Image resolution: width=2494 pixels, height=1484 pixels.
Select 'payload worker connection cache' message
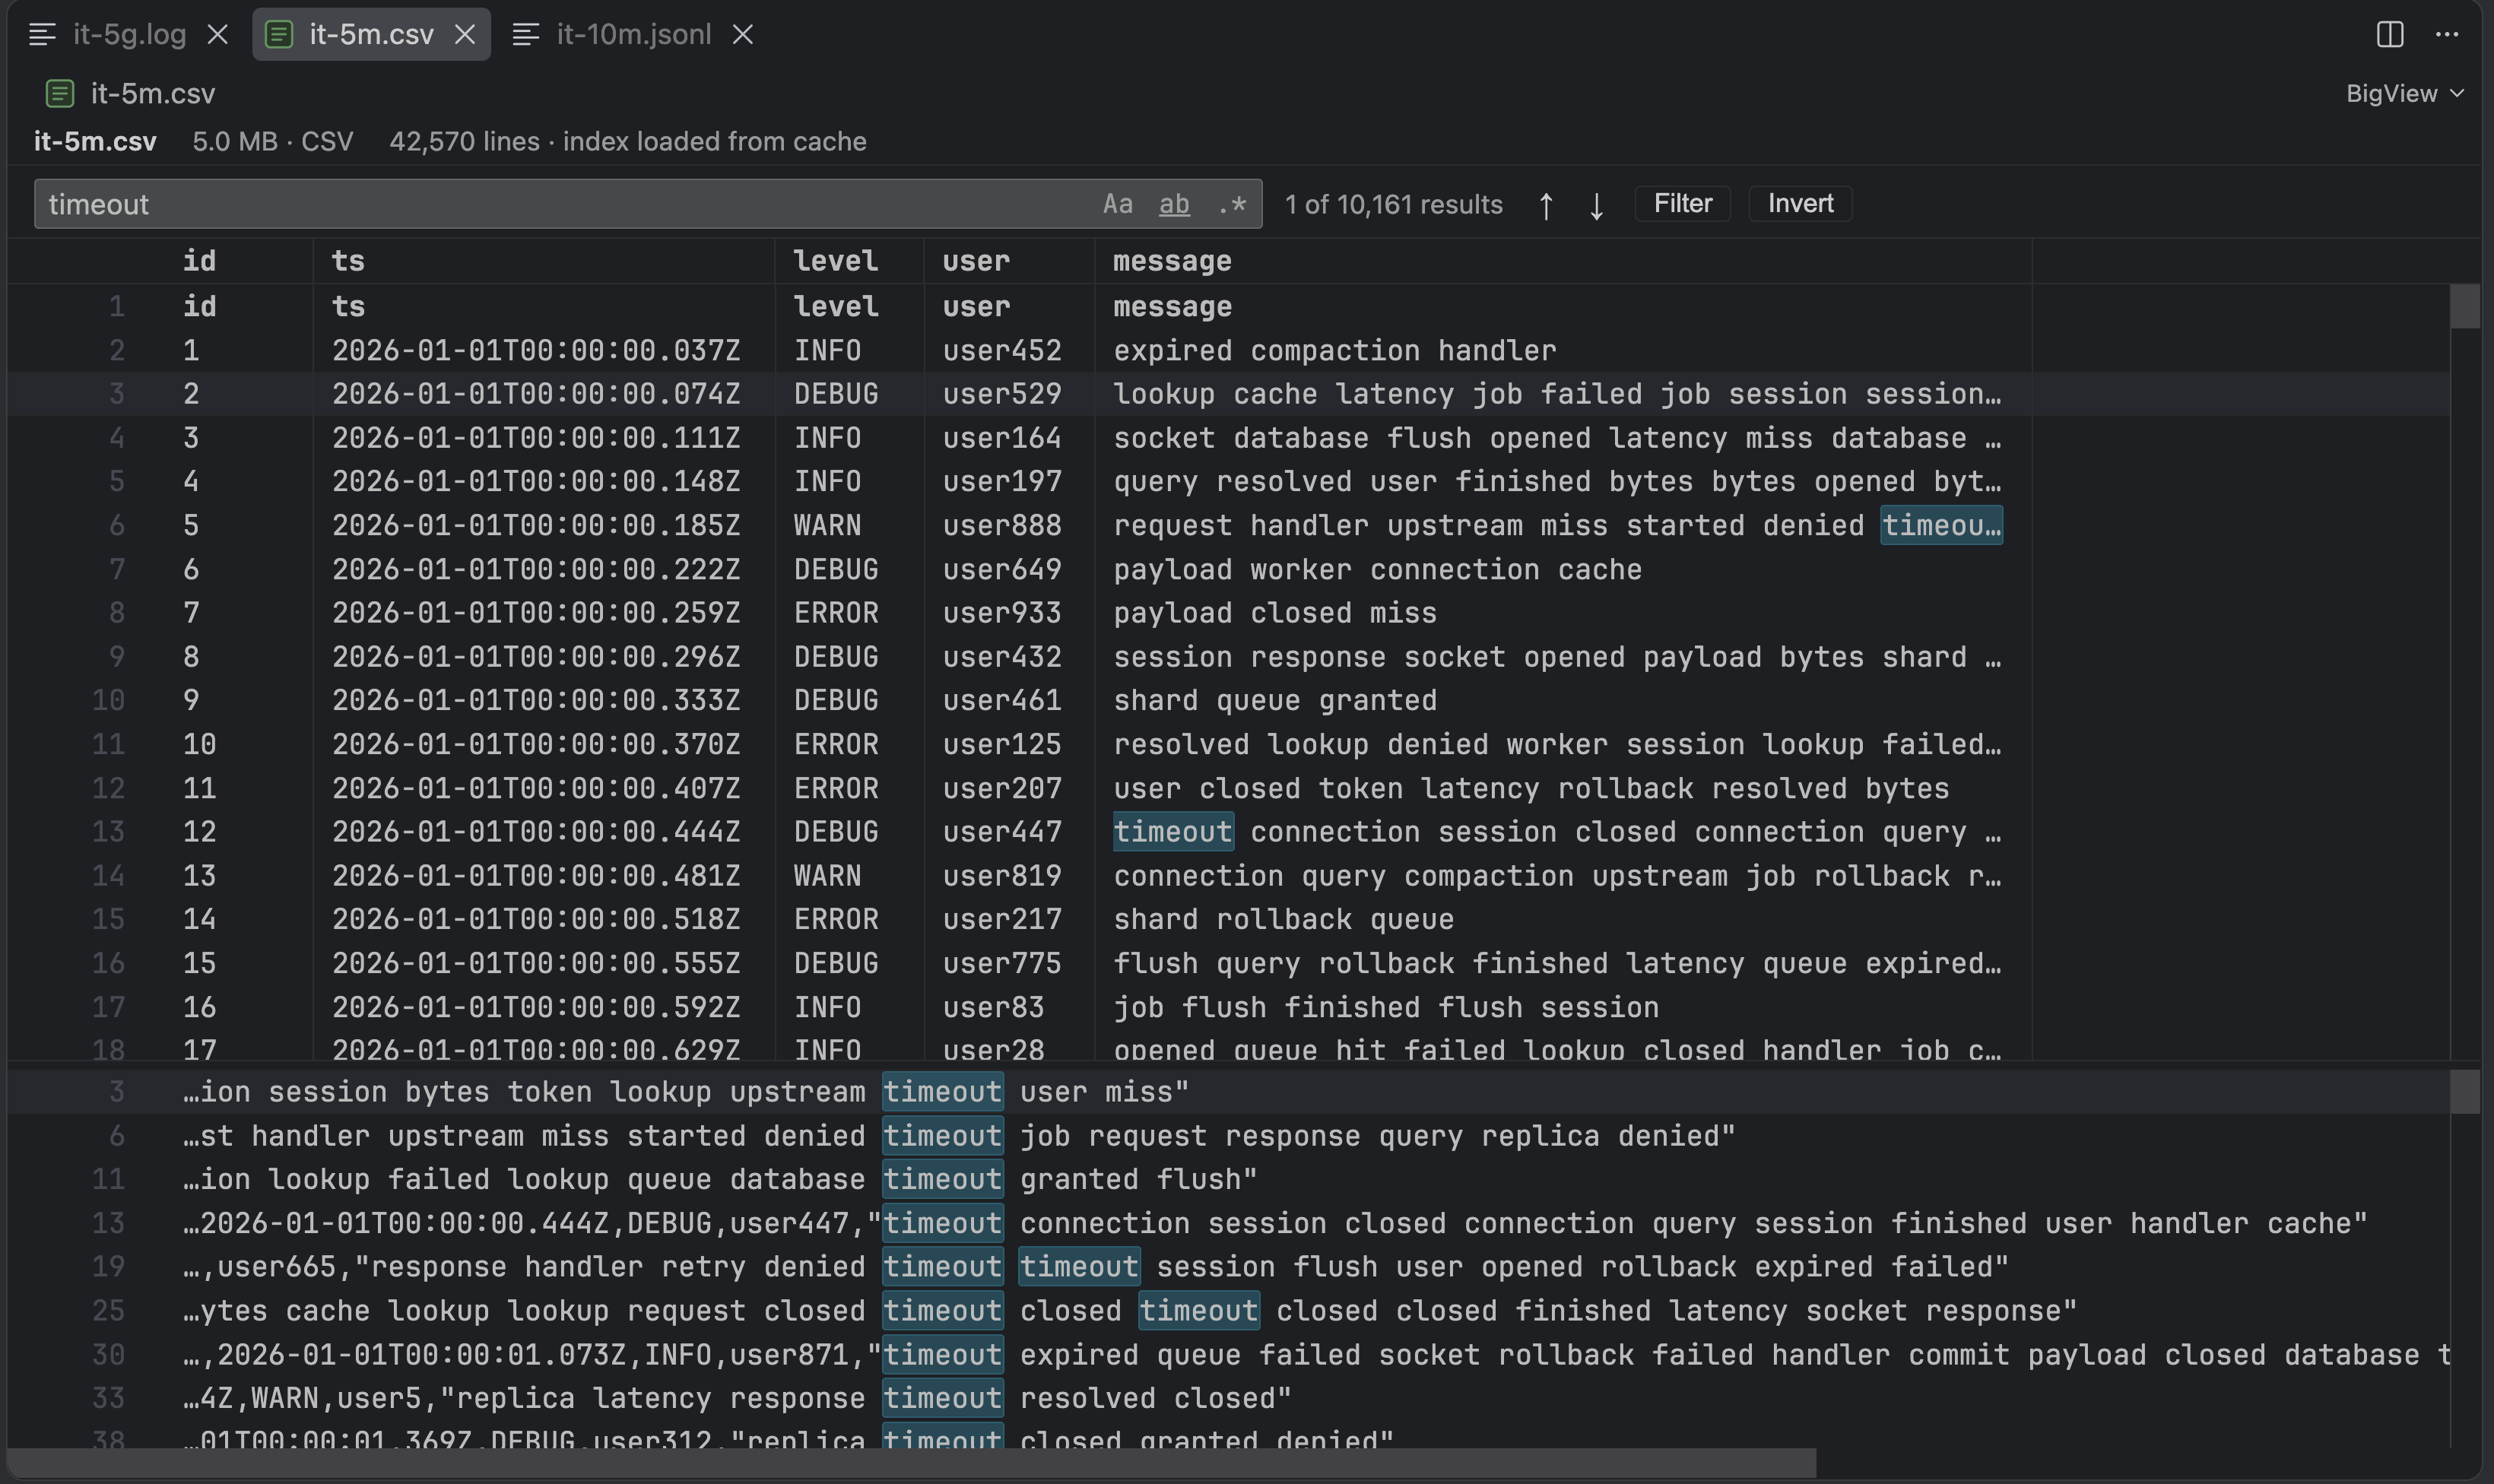pos(1378,570)
